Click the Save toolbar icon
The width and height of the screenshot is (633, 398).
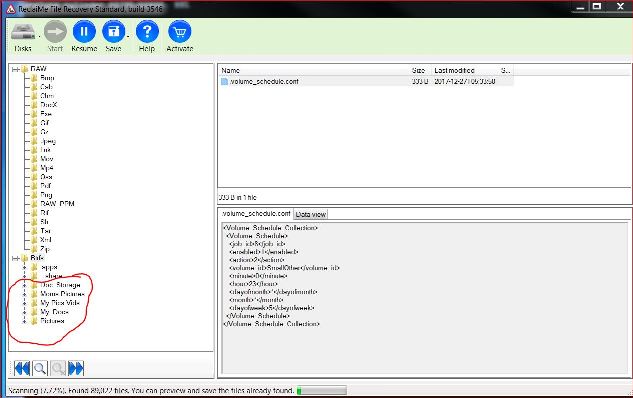[x=114, y=31]
